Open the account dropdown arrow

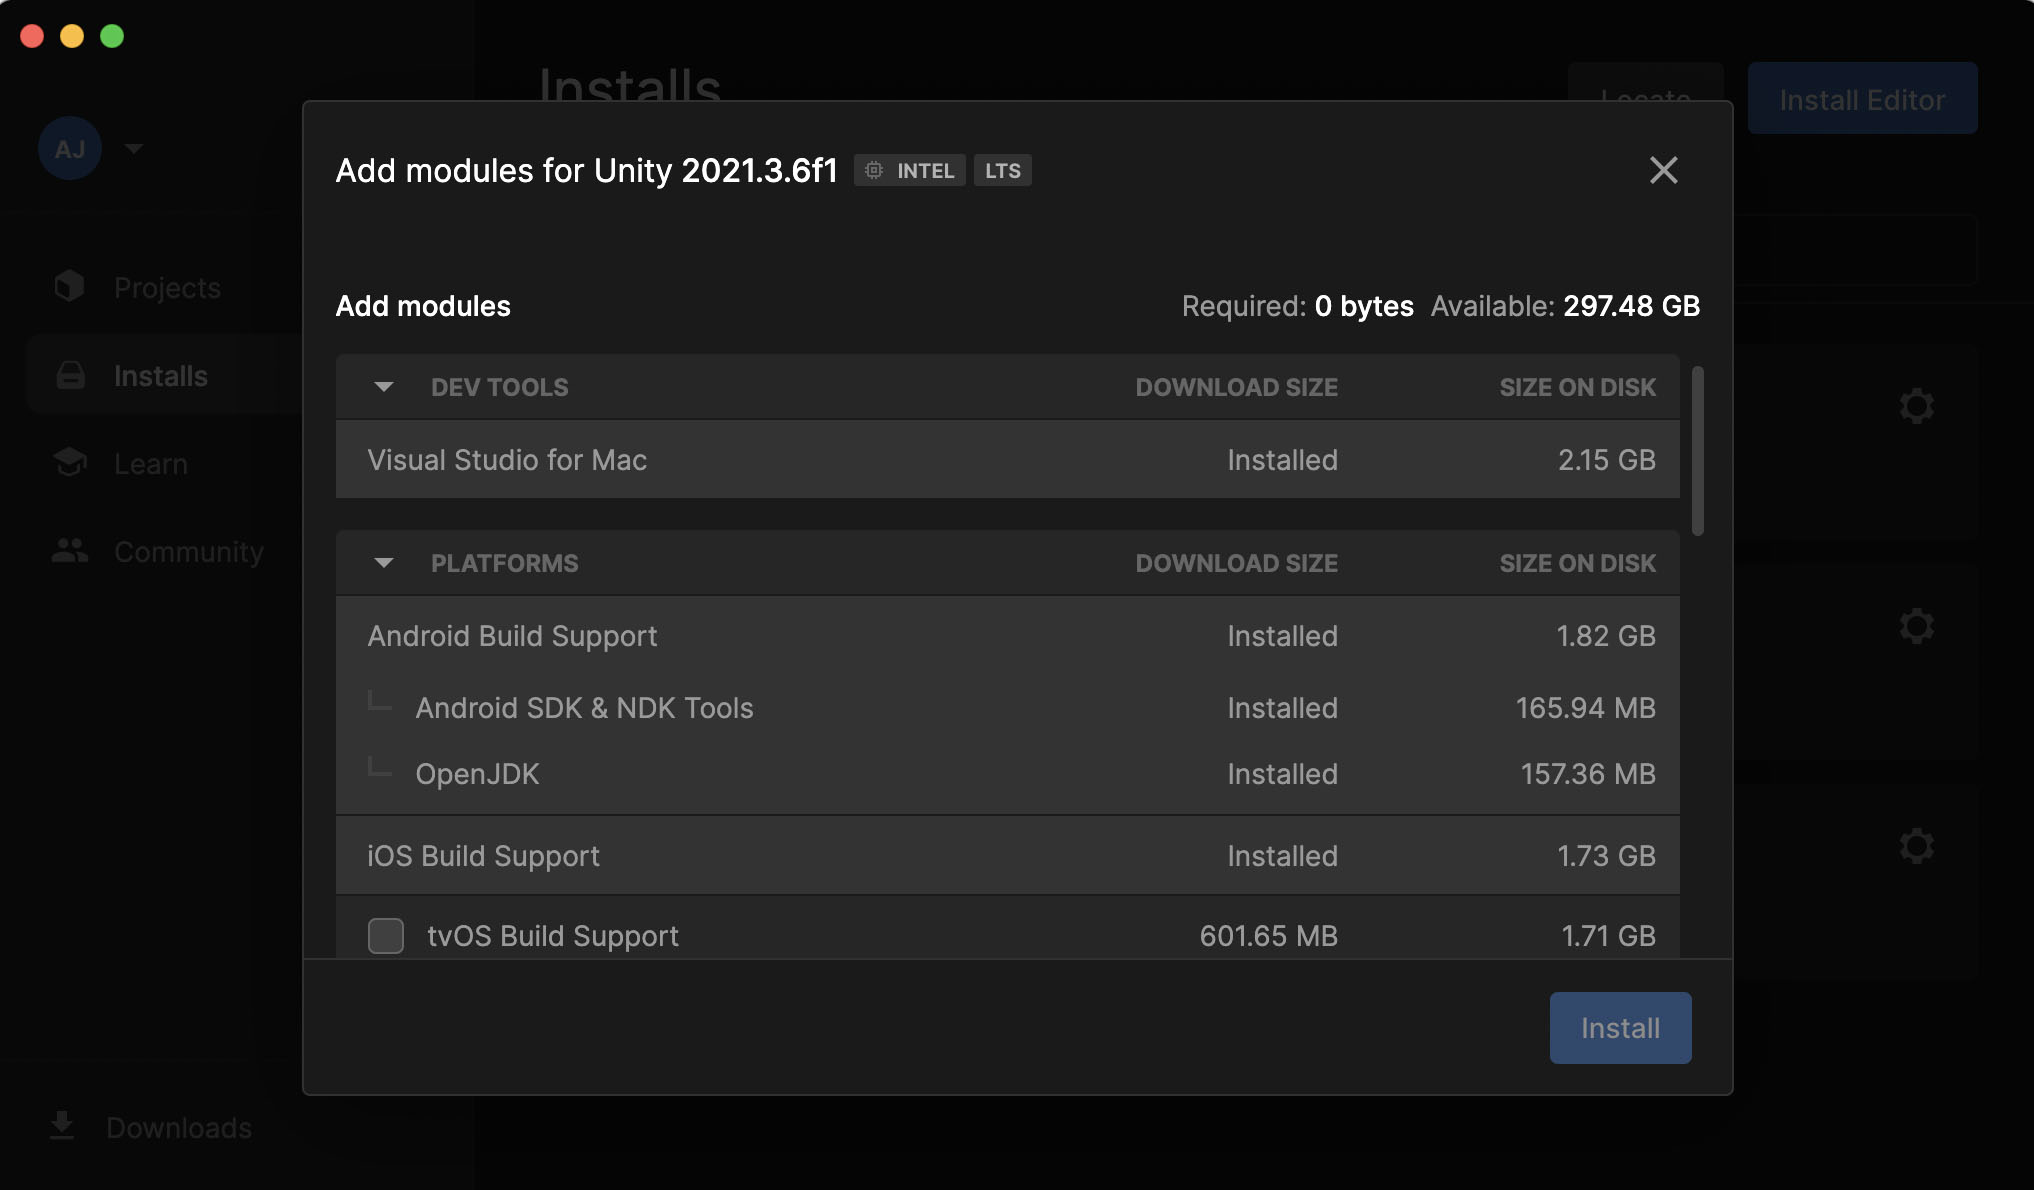point(133,148)
